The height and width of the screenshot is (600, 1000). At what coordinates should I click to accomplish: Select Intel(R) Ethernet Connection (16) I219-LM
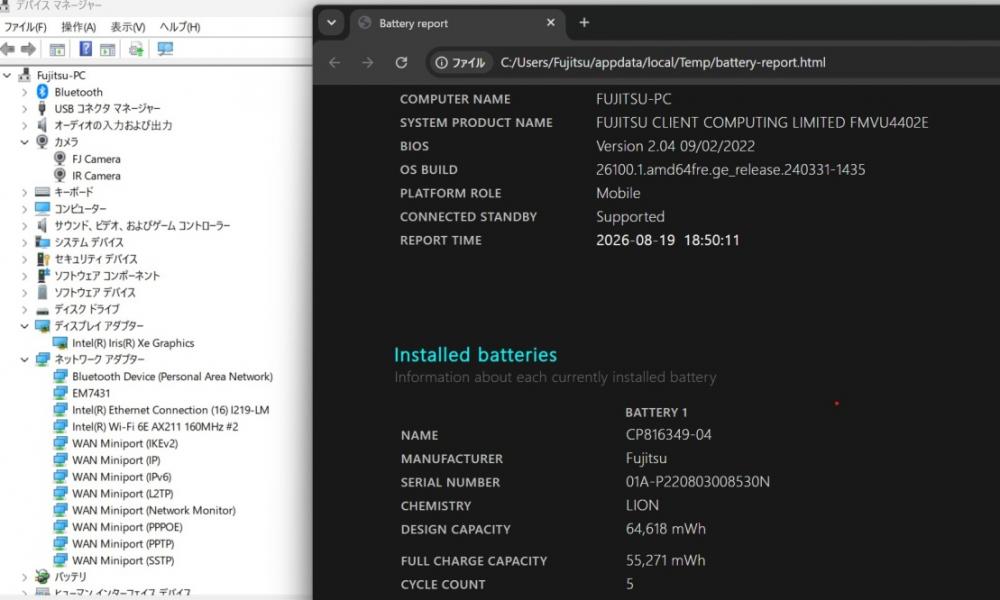170,410
